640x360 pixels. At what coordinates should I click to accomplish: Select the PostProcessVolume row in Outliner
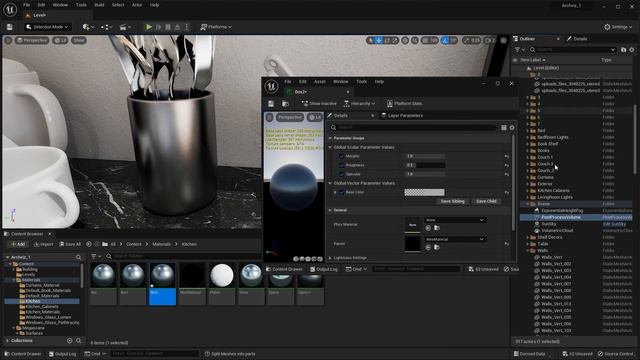click(x=576, y=217)
